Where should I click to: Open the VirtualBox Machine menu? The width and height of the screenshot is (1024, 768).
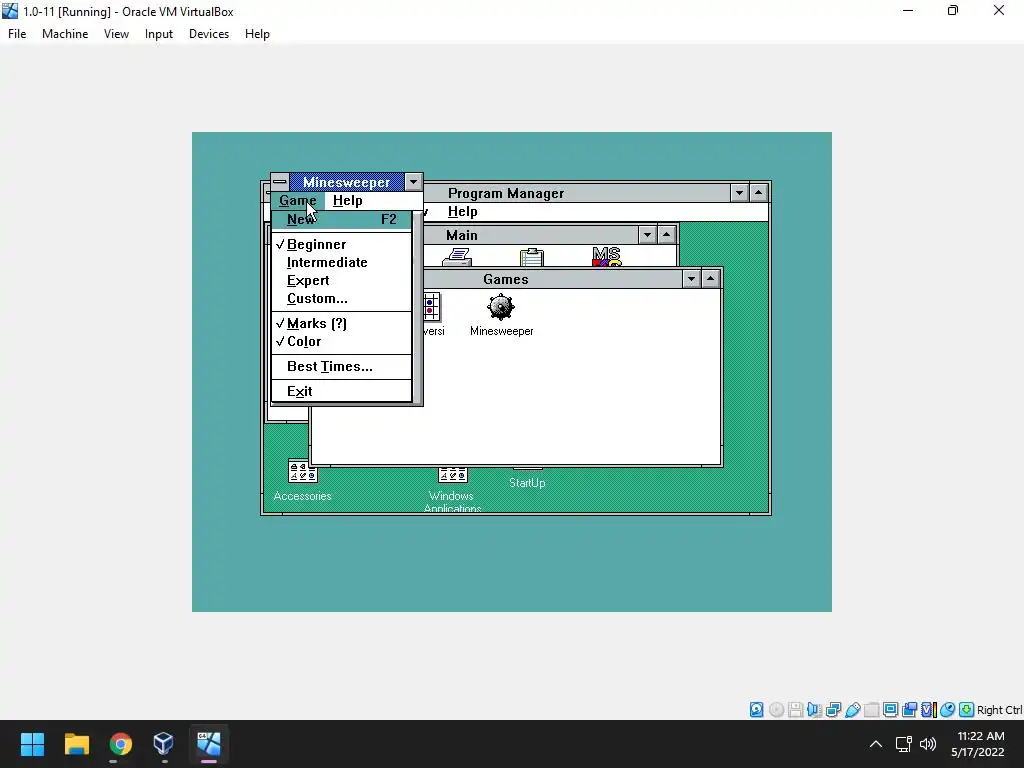point(65,34)
